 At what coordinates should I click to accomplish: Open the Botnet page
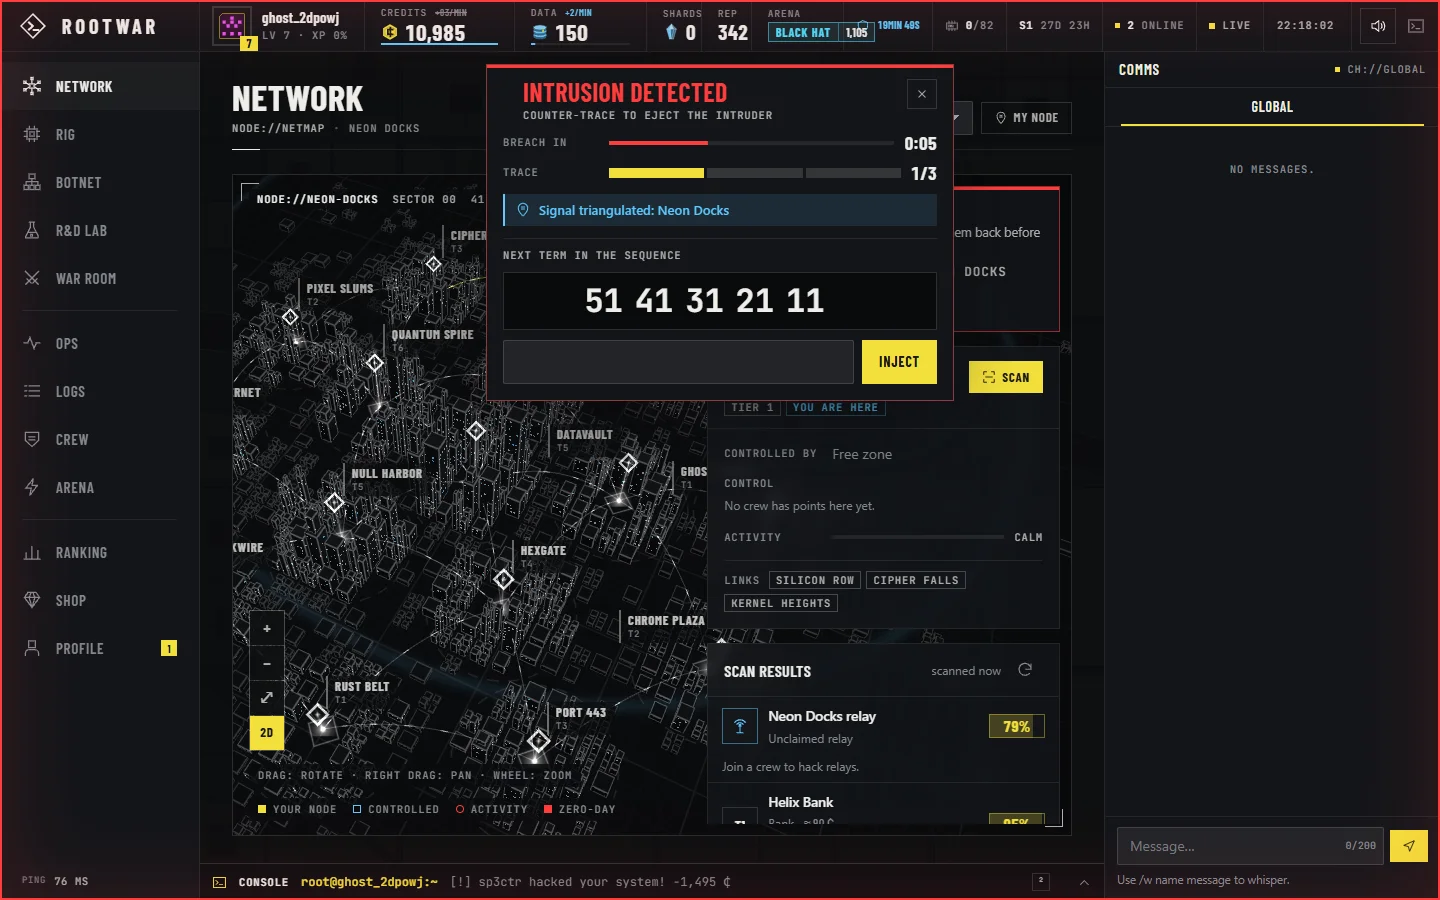tap(100, 183)
